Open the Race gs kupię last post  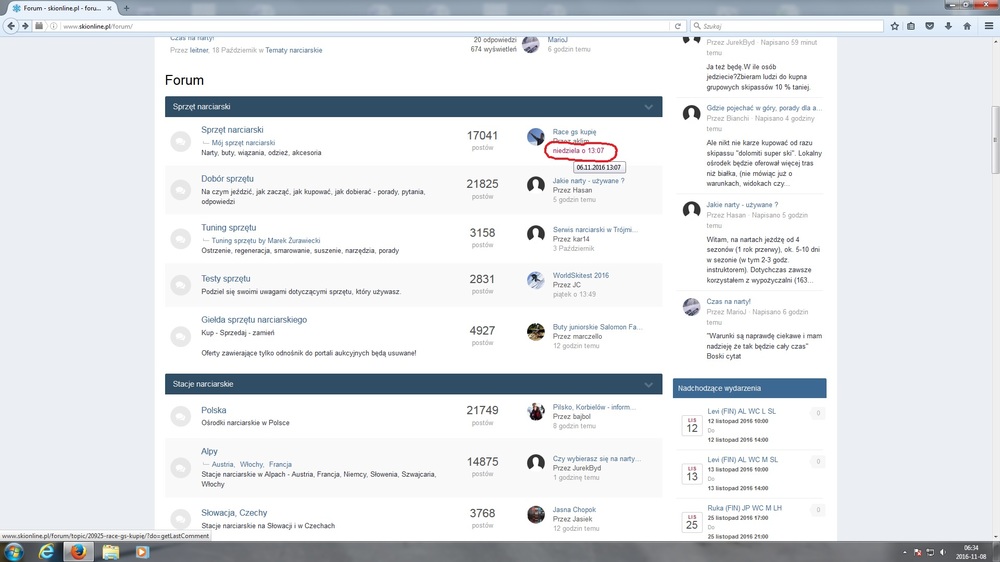coord(574,132)
